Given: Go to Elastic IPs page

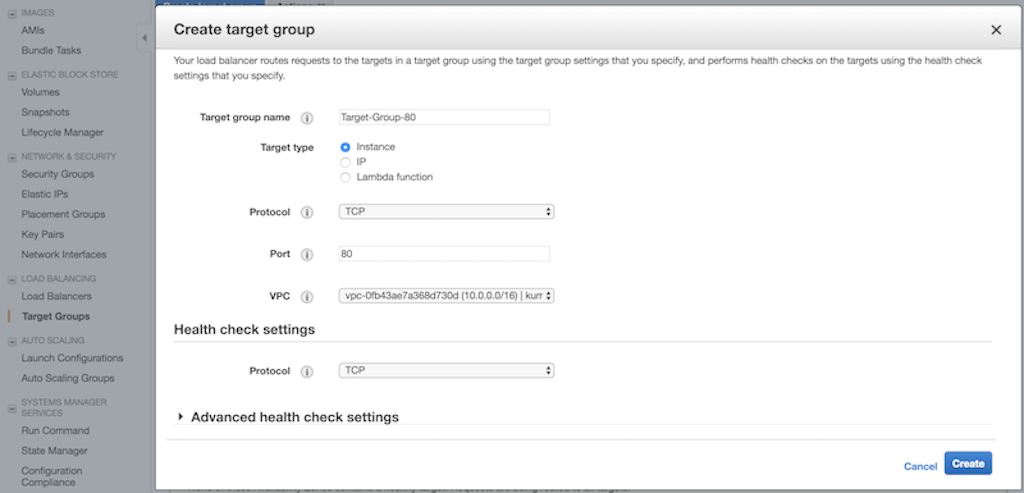Looking at the screenshot, I should (x=44, y=195).
